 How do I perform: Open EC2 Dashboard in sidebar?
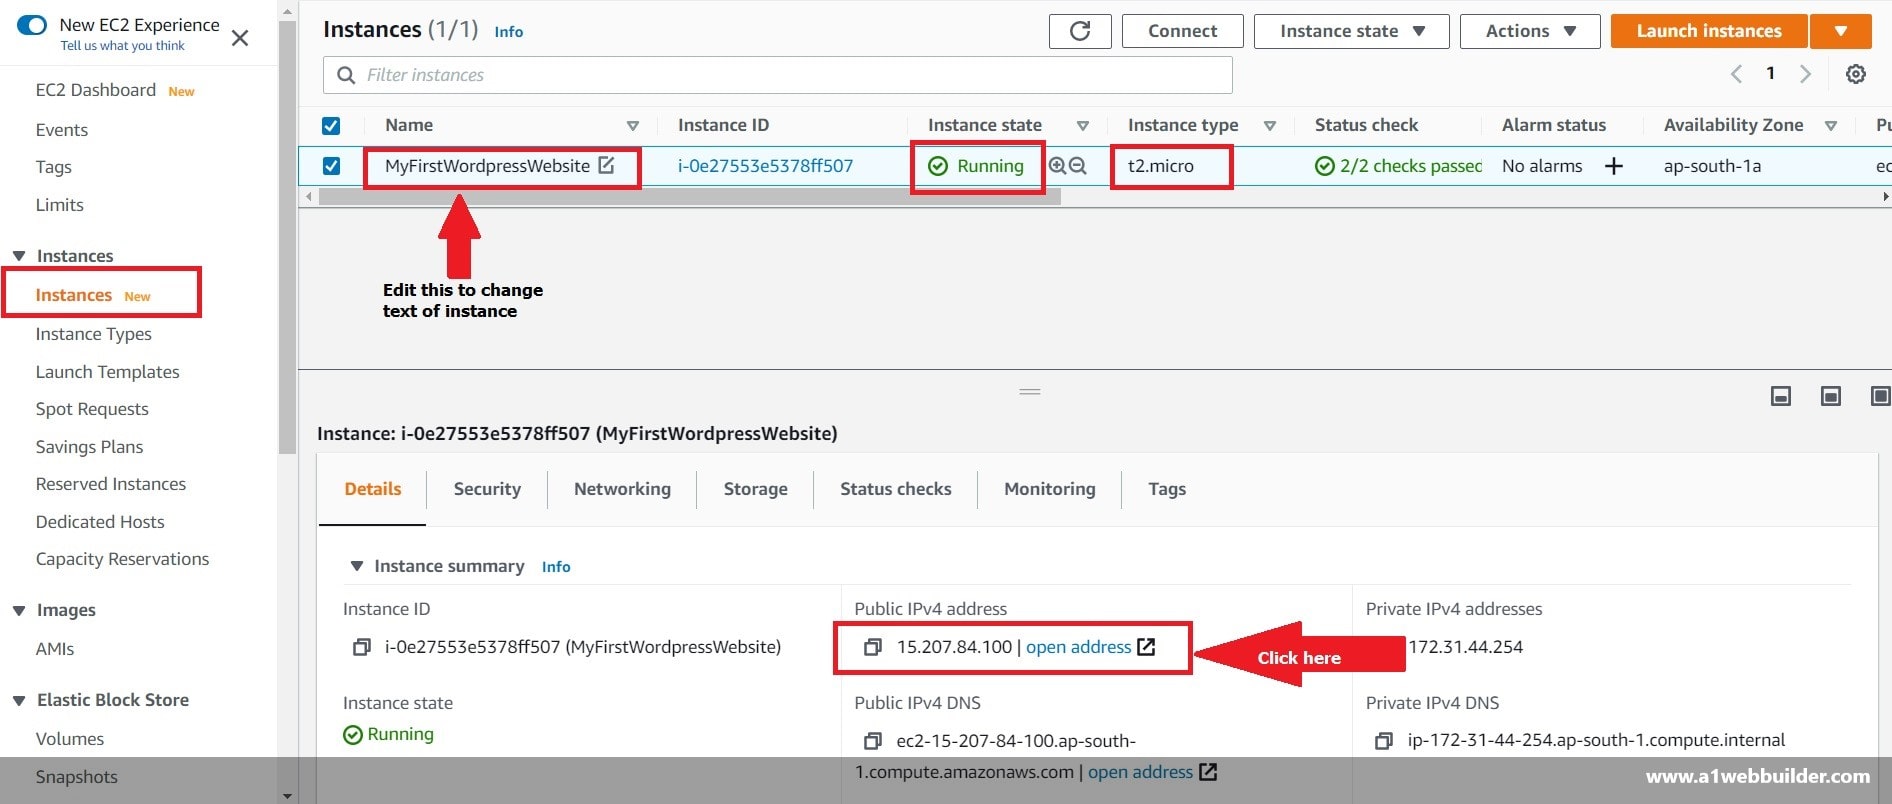coord(96,90)
